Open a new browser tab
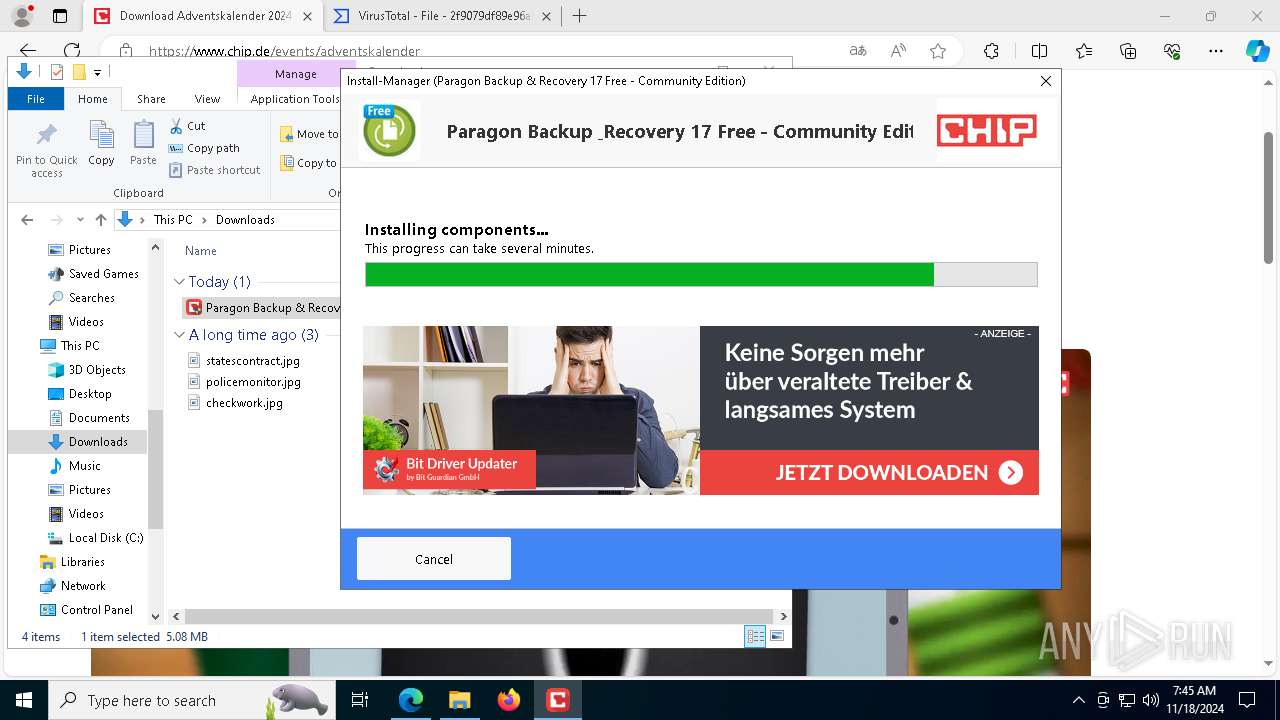This screenshot has width=1280, height=720. pos(579,16)
